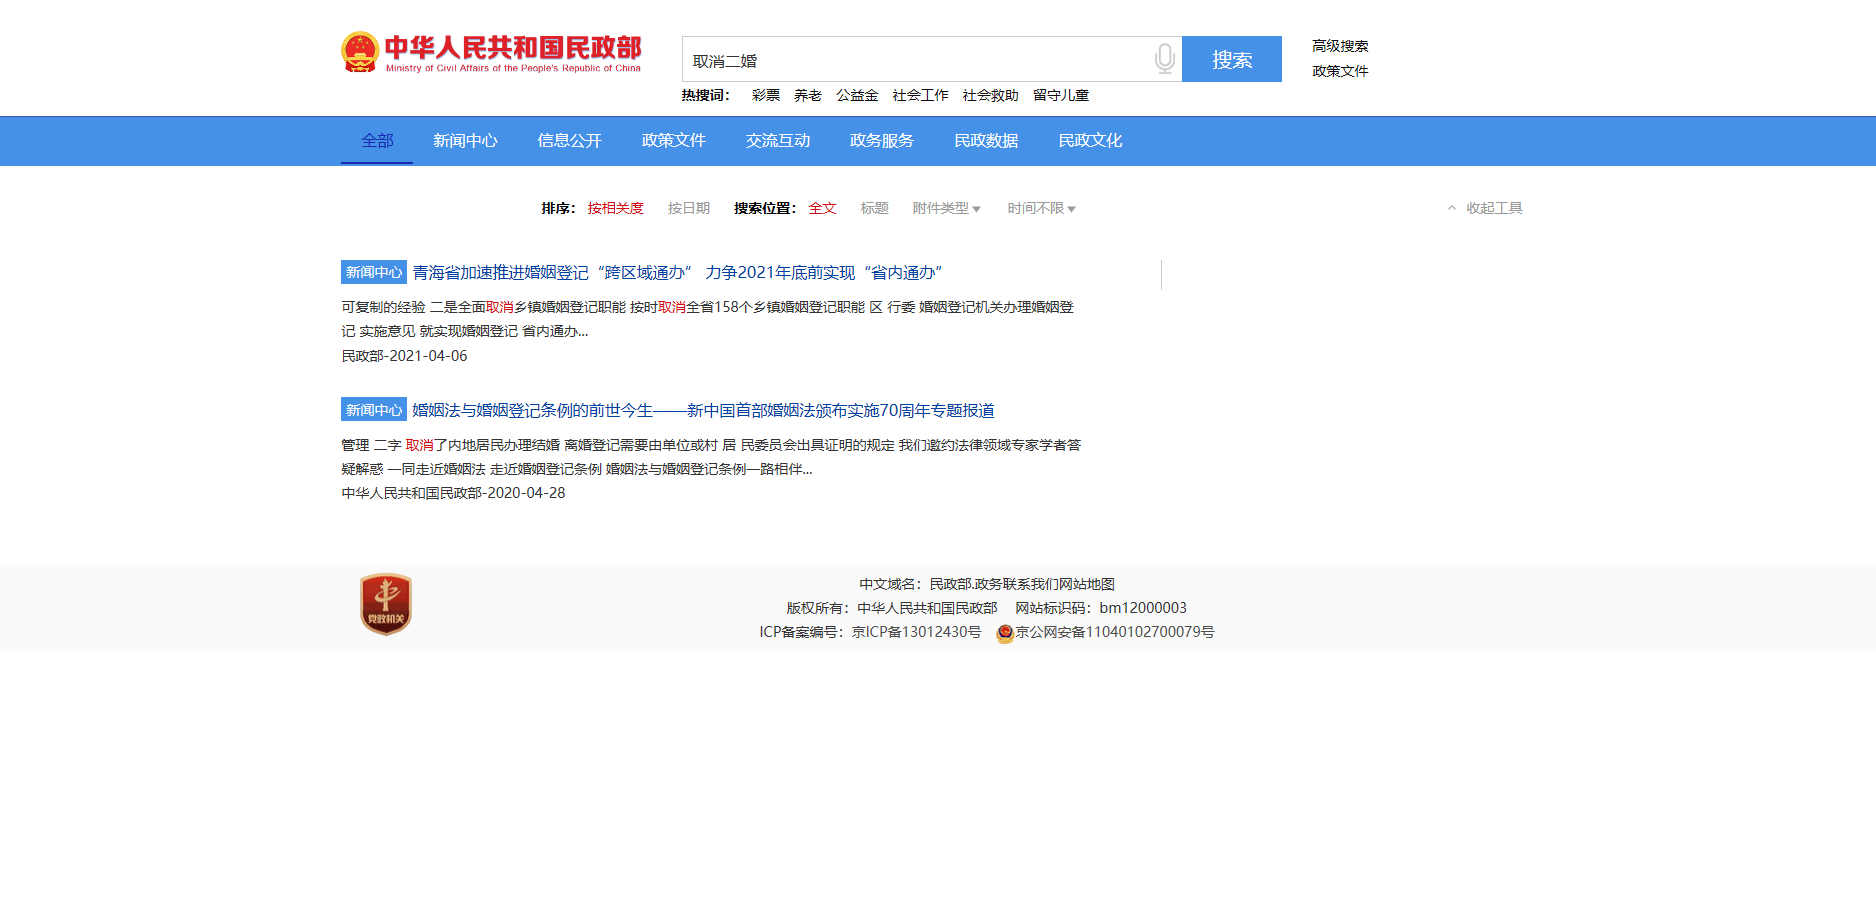Open the 时间不限 time filter dropdown
Screen dimensions: 1876x913
coord(1041,208)
